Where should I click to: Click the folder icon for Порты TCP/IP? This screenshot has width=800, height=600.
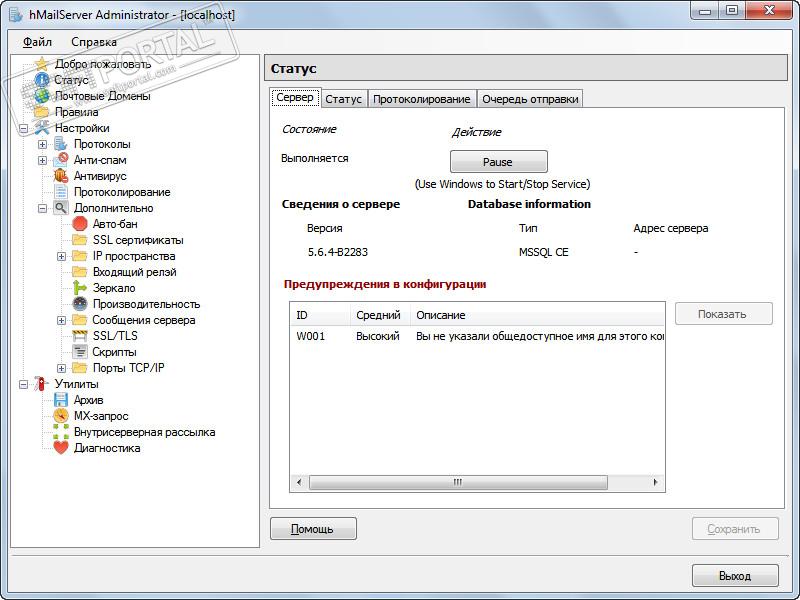pos(80,368)
